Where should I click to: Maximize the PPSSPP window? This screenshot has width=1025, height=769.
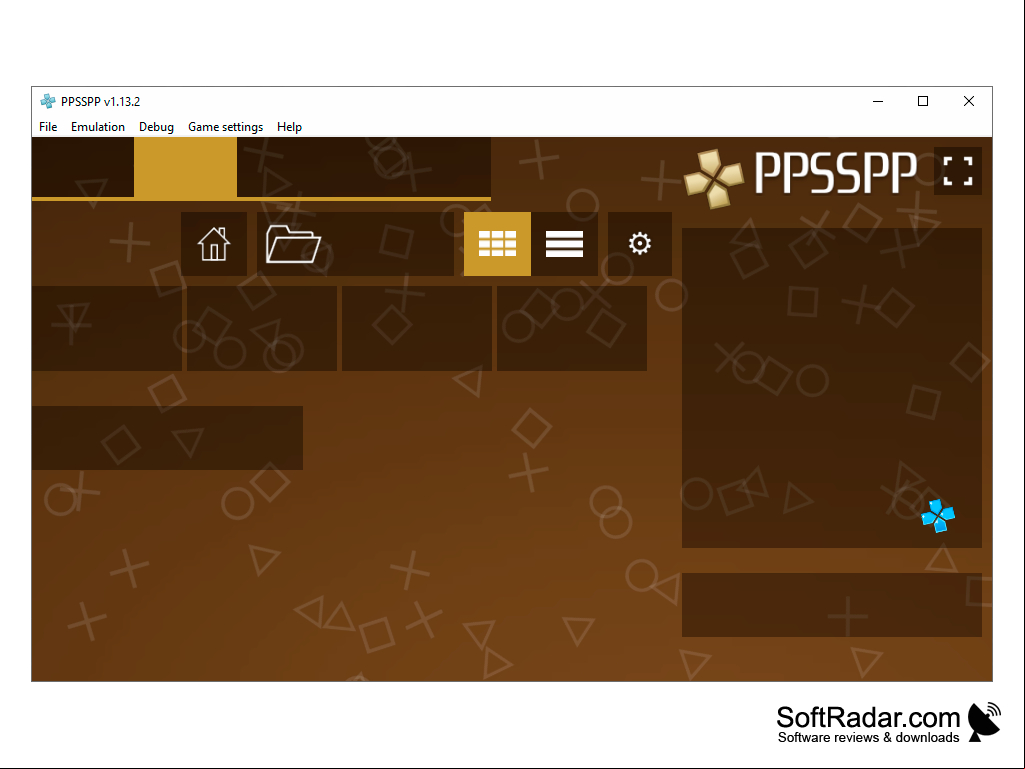click(x=923, y=101)
